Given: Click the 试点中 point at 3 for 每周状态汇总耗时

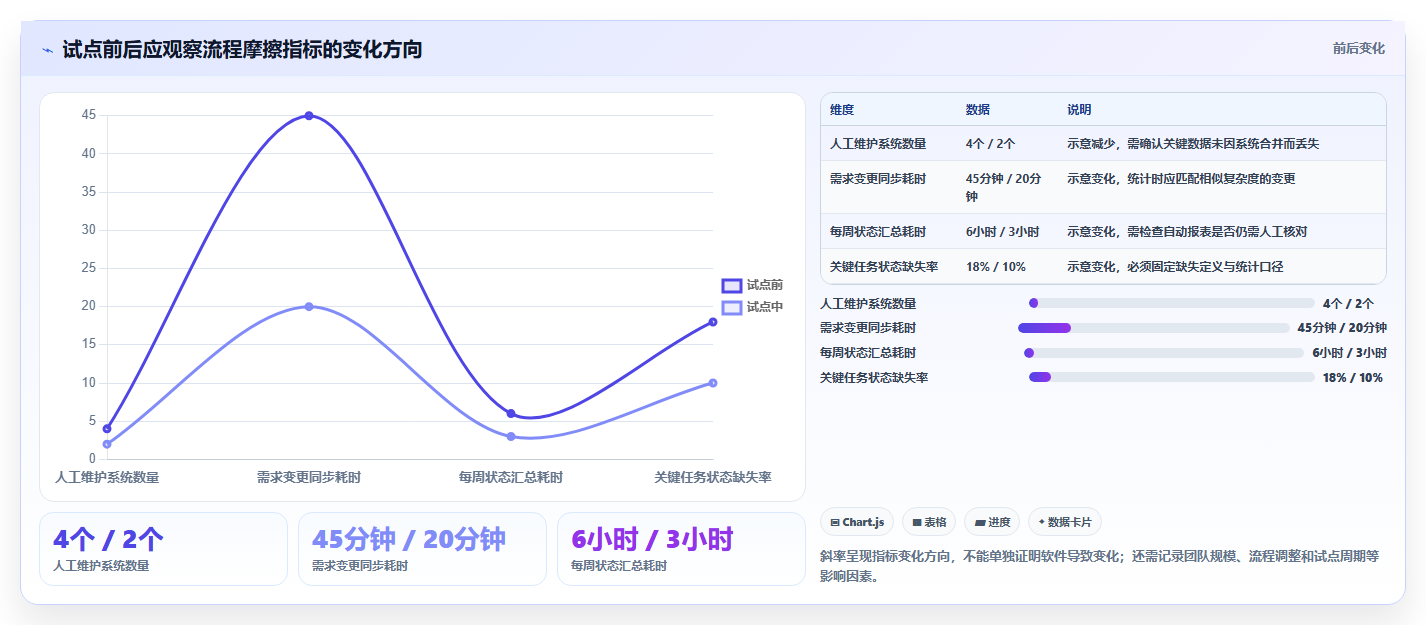Looking at the screenshot, I should click(511, 436).
